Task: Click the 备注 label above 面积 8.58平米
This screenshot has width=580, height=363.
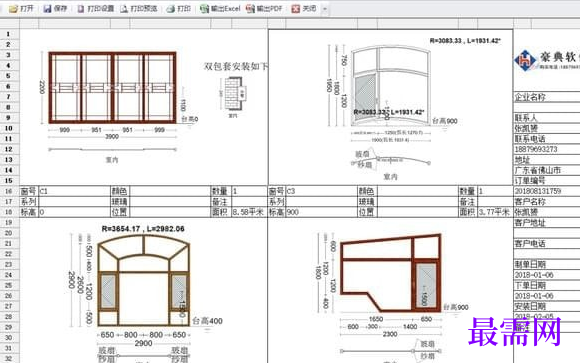Action: tap(221, 202)
